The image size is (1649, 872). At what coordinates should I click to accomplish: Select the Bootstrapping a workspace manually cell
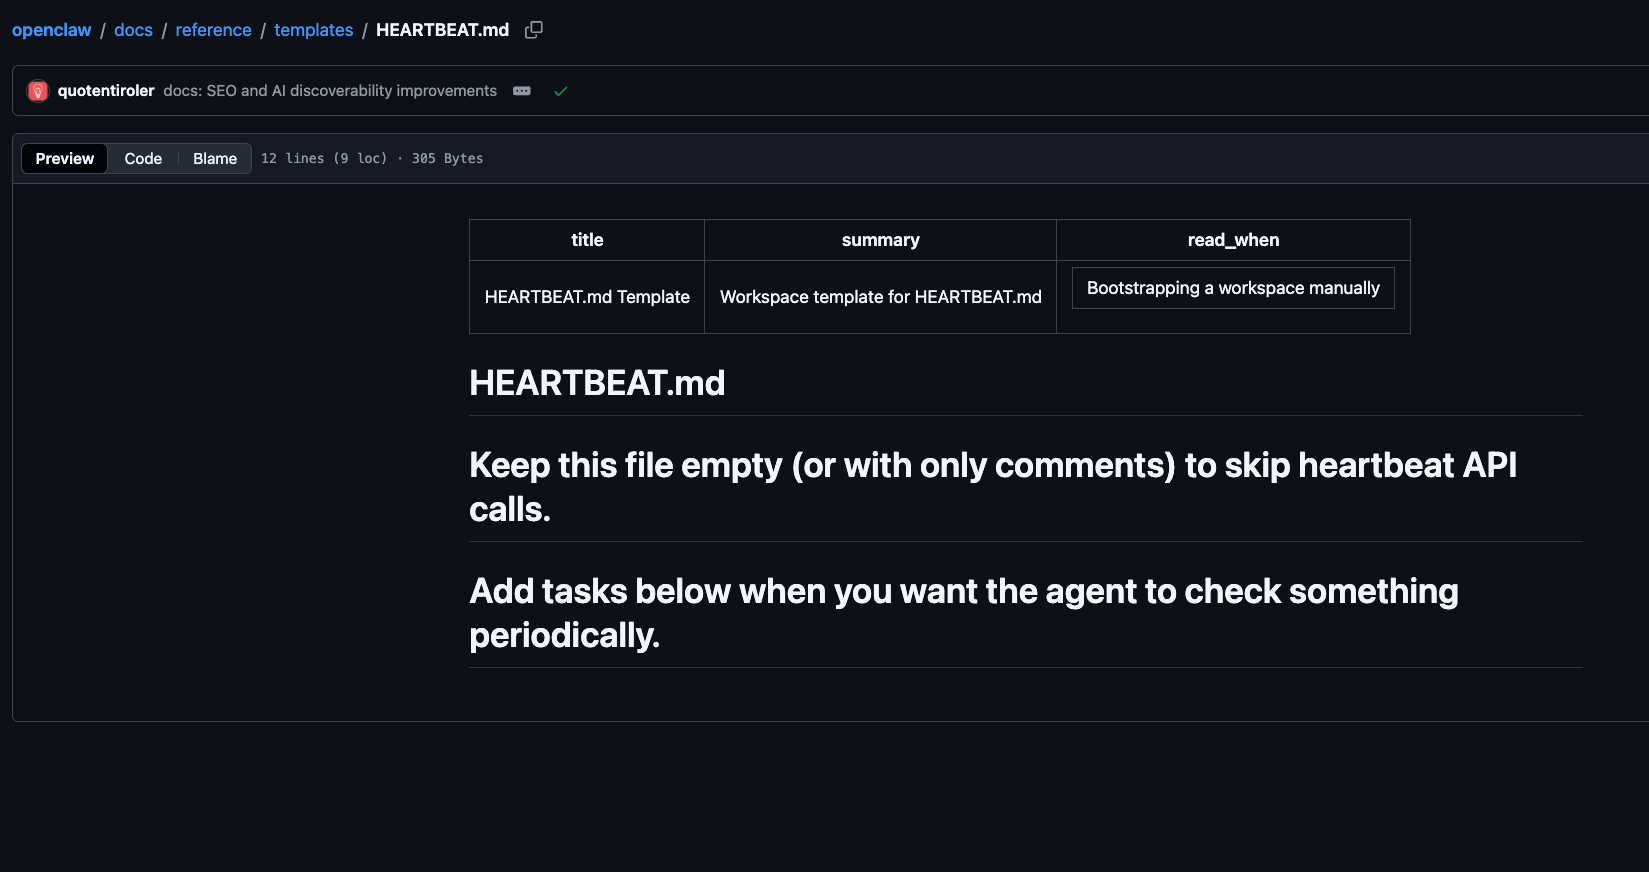[1233, 288]
